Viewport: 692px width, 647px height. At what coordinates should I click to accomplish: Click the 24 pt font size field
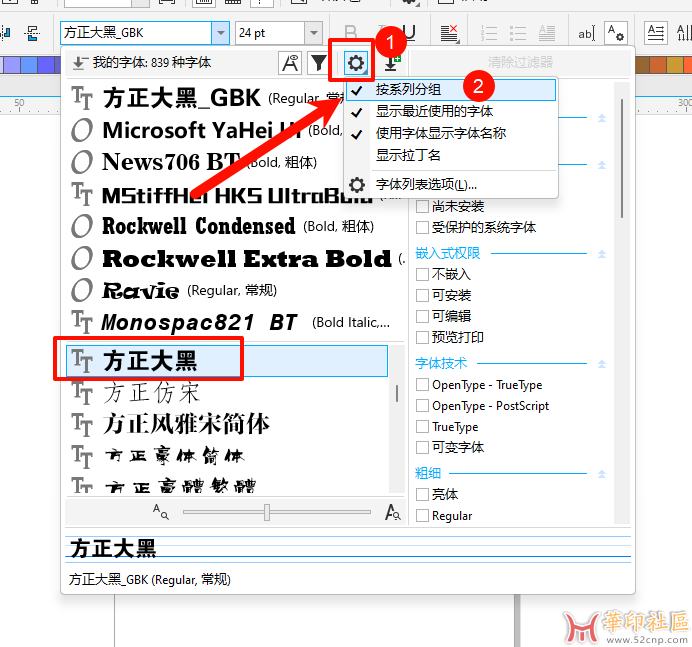click(x=270, y=33)
